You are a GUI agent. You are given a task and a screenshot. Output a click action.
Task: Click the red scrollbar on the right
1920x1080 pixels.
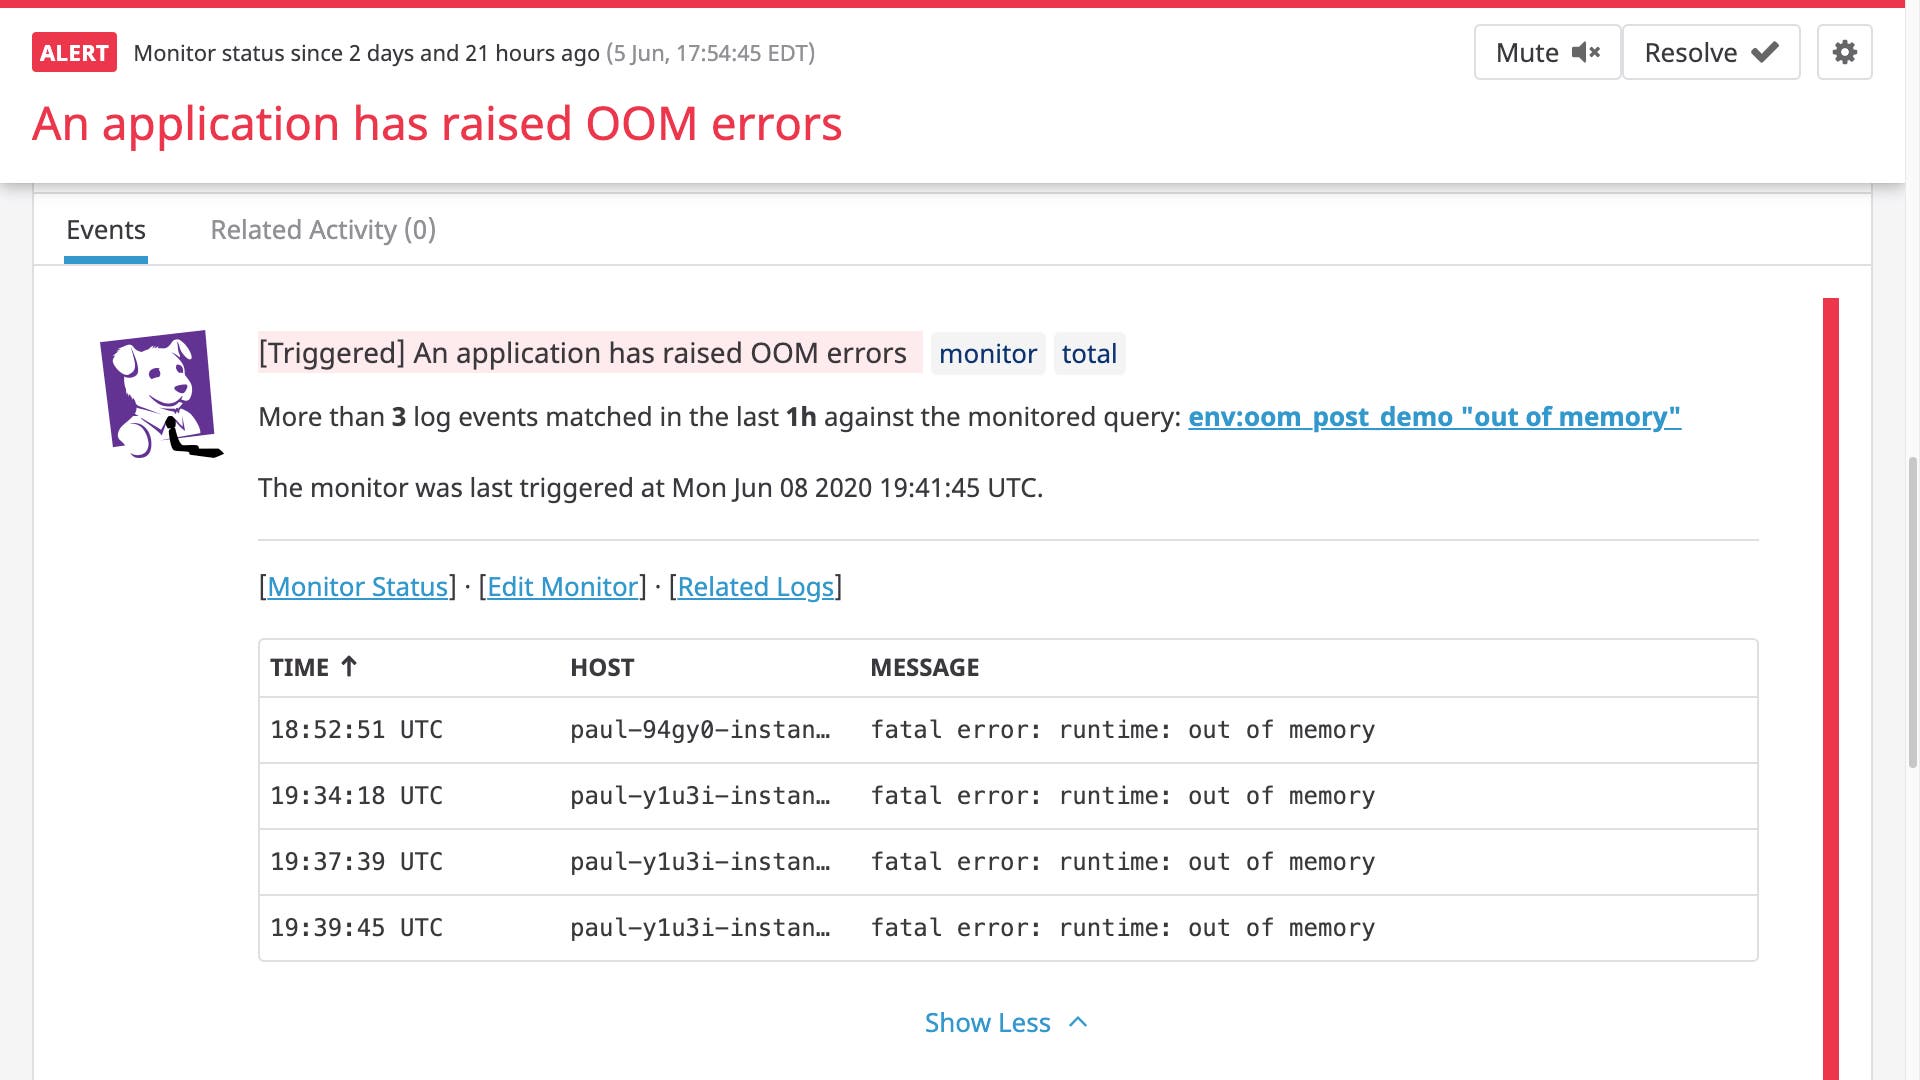tap(1831, 650)
